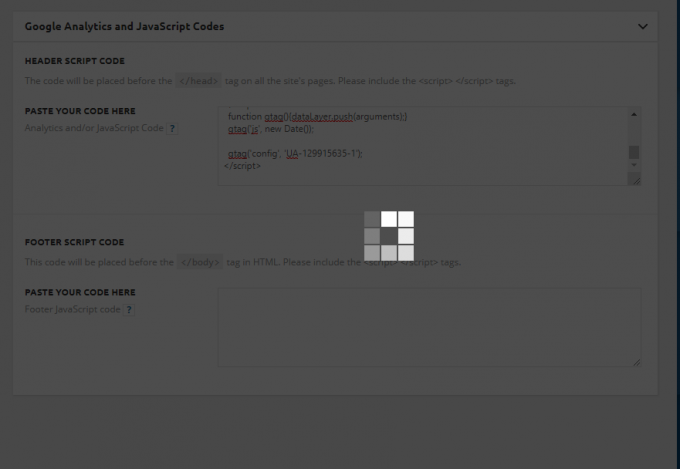Click the '</head>' code tag text
The width and height of the screenshot is (680, 469).
(x=198, y=81)
